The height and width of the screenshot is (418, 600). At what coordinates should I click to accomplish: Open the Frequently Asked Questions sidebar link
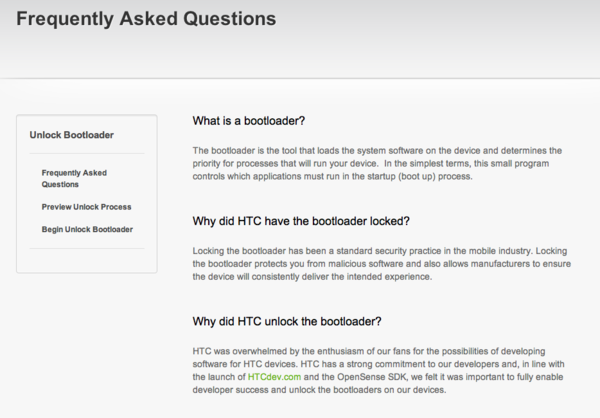pos(66,178)
